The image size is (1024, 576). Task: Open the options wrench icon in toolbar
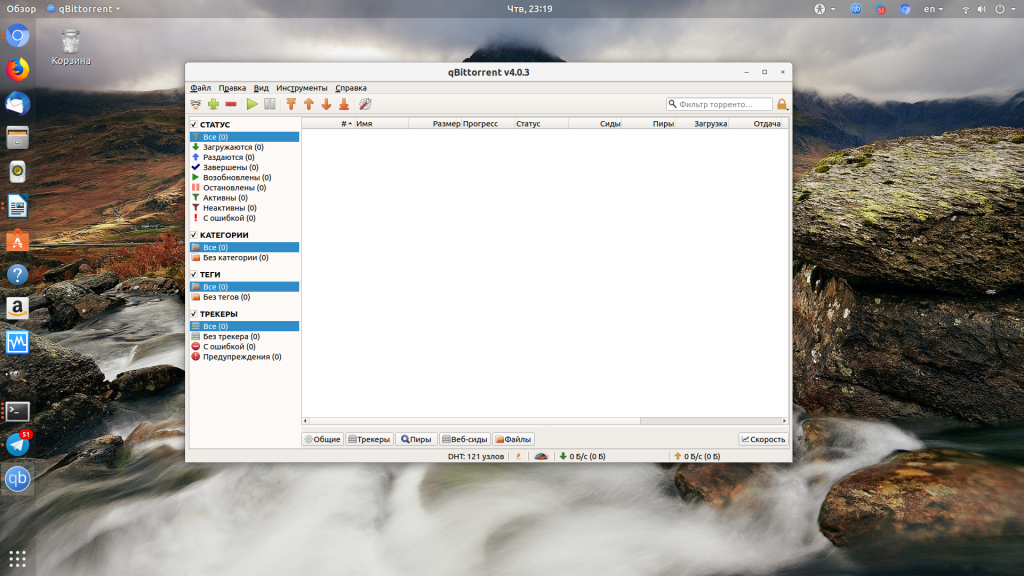click(365, 104)
